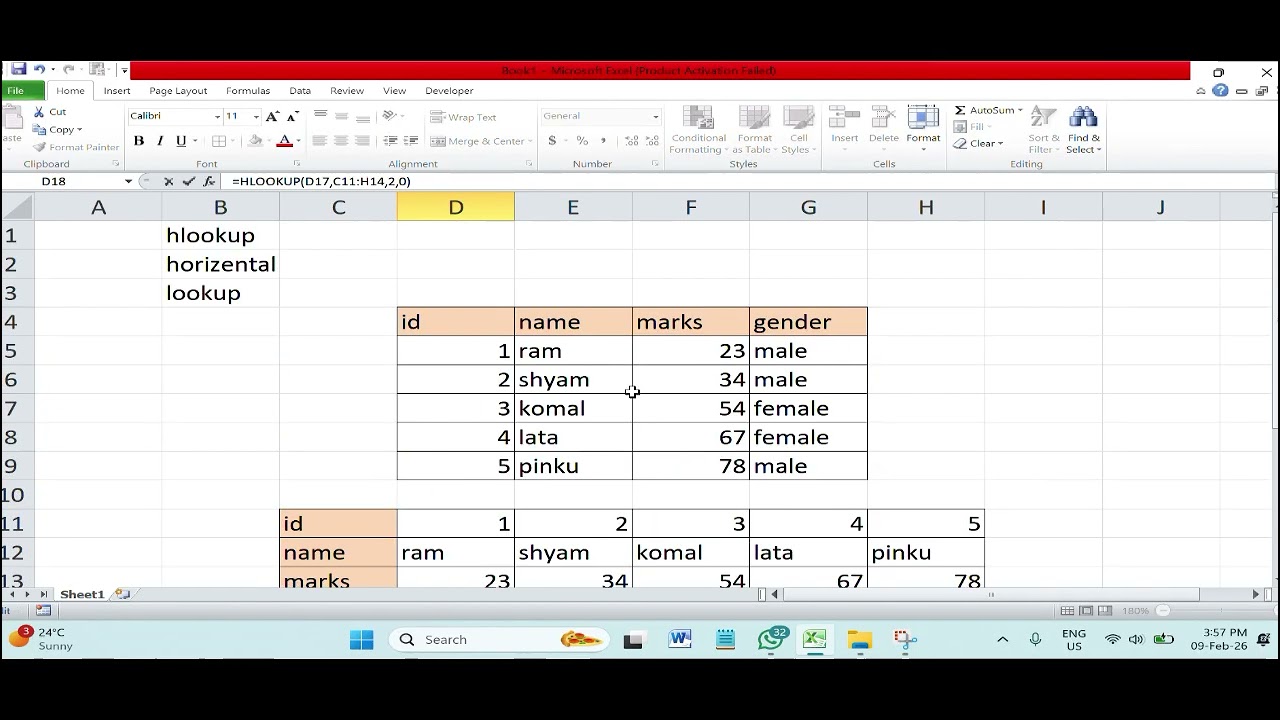Apply comma style number format

[x=605, y=141]
